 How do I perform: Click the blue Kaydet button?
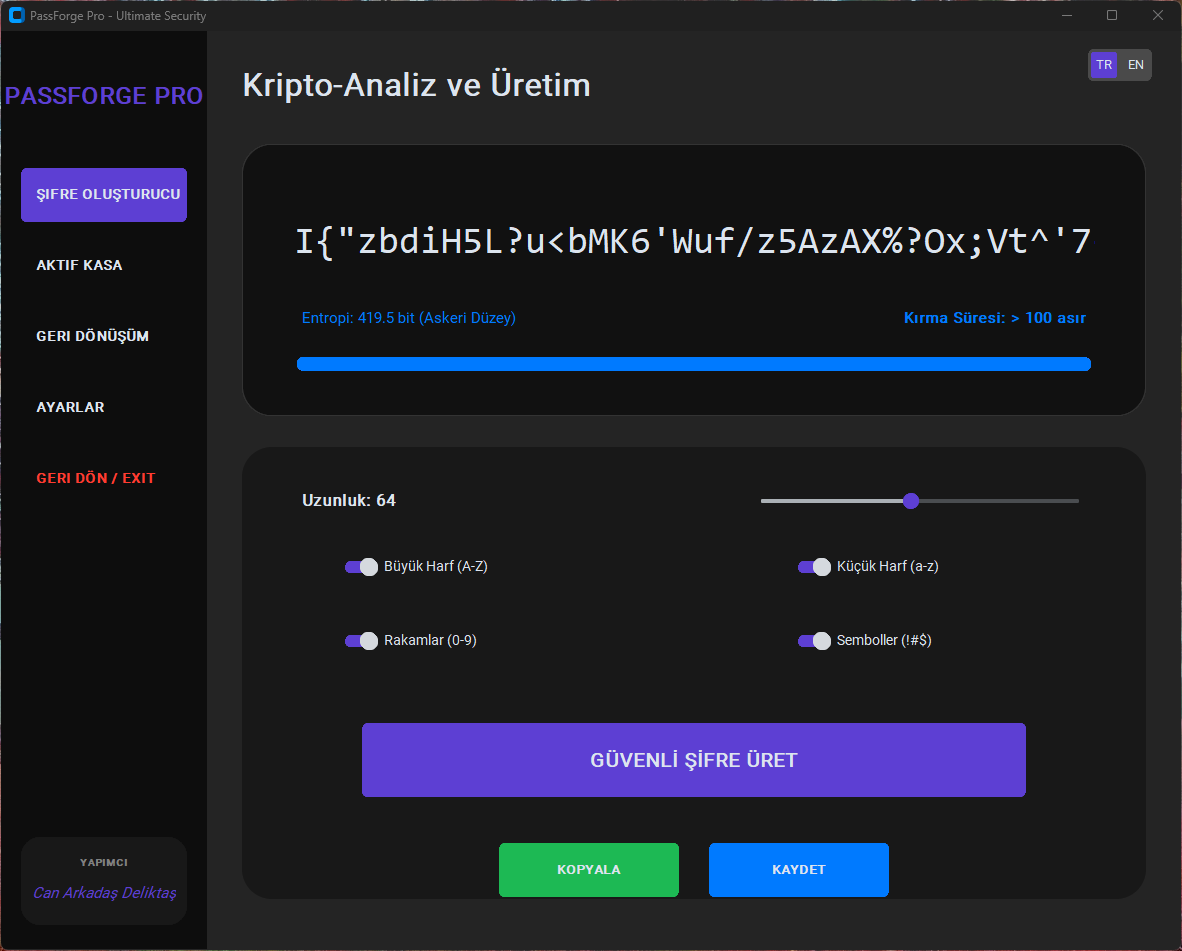click(x=799, y=870)
